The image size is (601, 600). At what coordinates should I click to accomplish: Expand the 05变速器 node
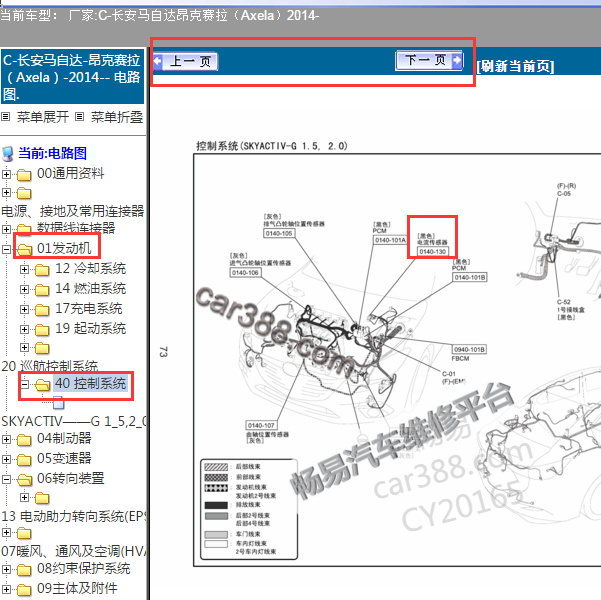click(x=6, y=459)
